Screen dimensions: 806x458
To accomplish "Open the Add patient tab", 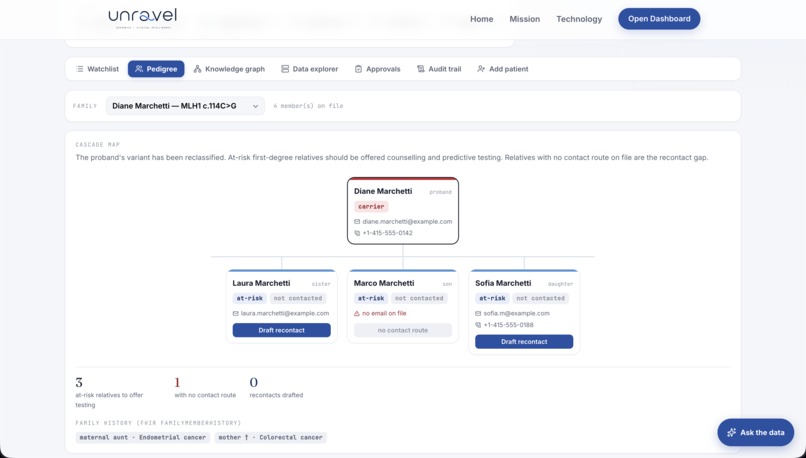I will tap(502, 69).
